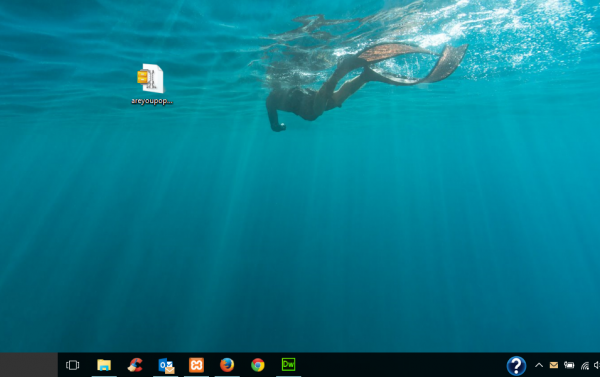This screenshot has height=377, width=600.
Task: Select the areyoupop zip archive icon
Action: pyautogui.click(x=151, y=78)
